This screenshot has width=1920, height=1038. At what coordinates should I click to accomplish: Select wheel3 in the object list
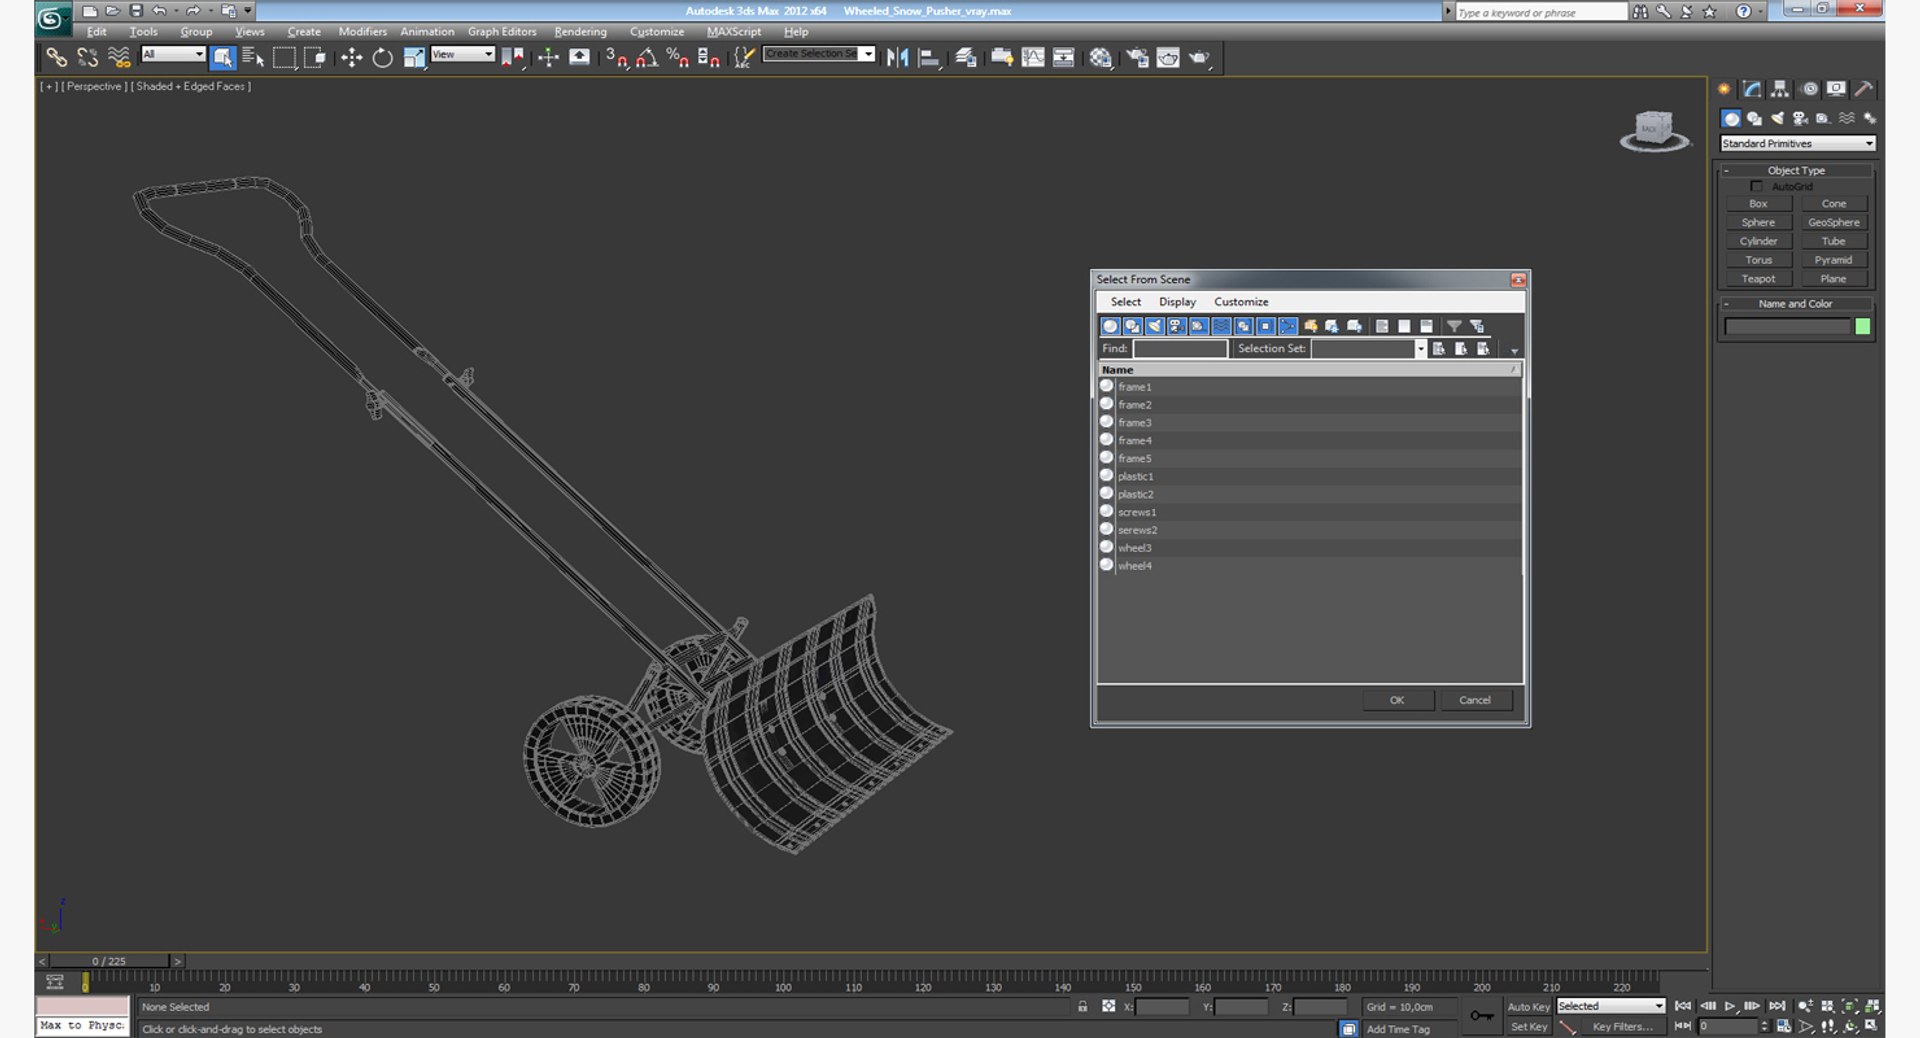[1309, 548]
